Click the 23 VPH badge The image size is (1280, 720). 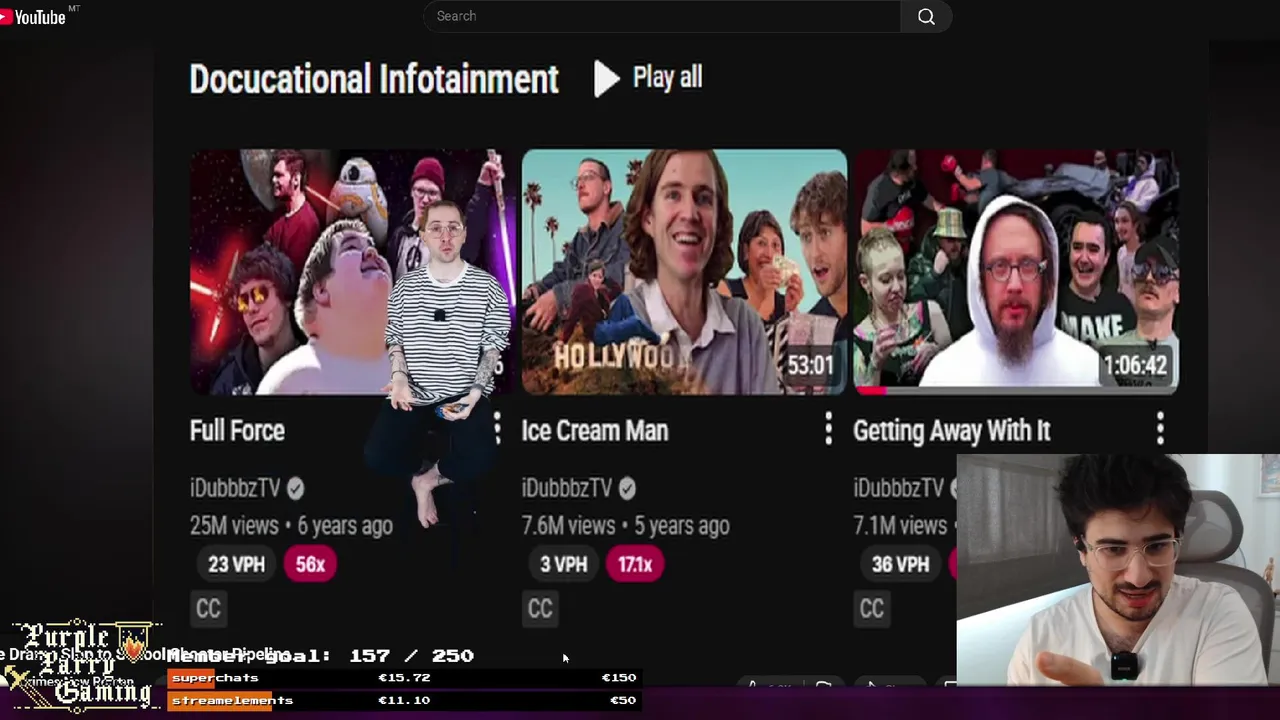click(x=236, y=564)
